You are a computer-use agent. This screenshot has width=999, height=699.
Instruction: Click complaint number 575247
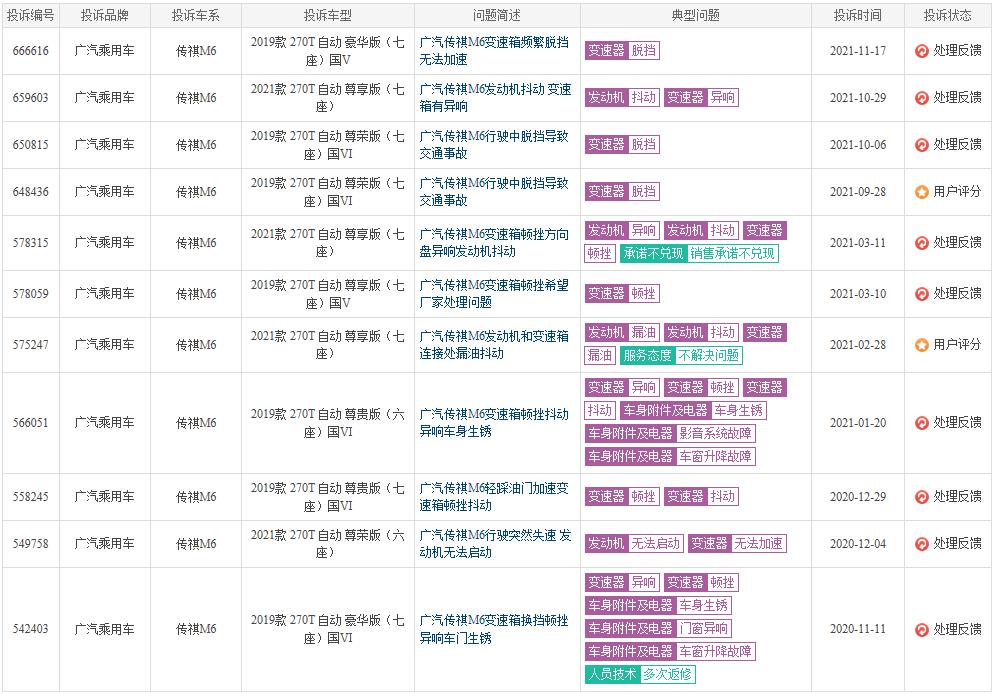pos(31,345)
